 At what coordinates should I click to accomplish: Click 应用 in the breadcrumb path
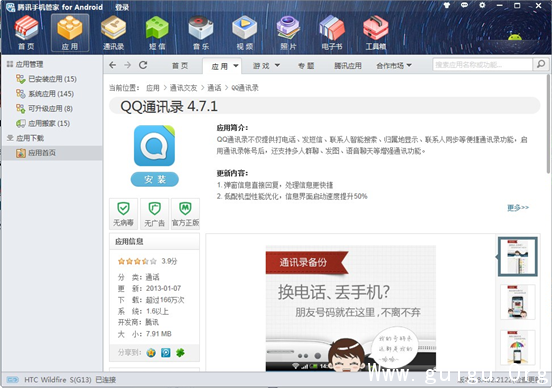(x=153, y=88)
